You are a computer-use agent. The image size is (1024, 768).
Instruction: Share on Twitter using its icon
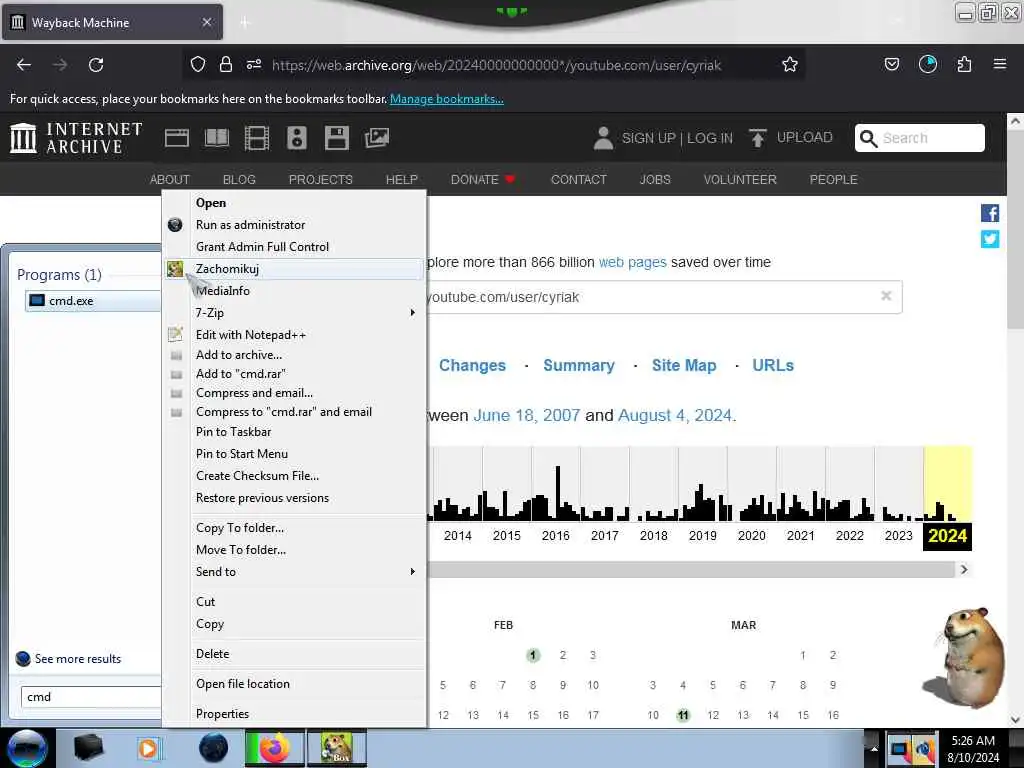pos(990,239)
